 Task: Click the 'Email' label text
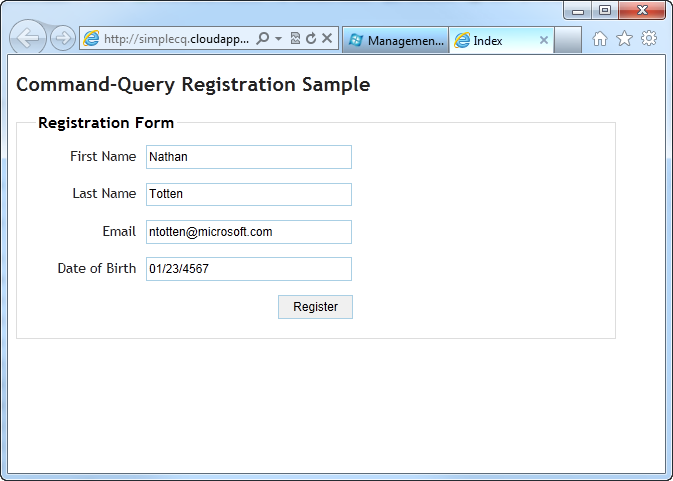pos(119,231)
